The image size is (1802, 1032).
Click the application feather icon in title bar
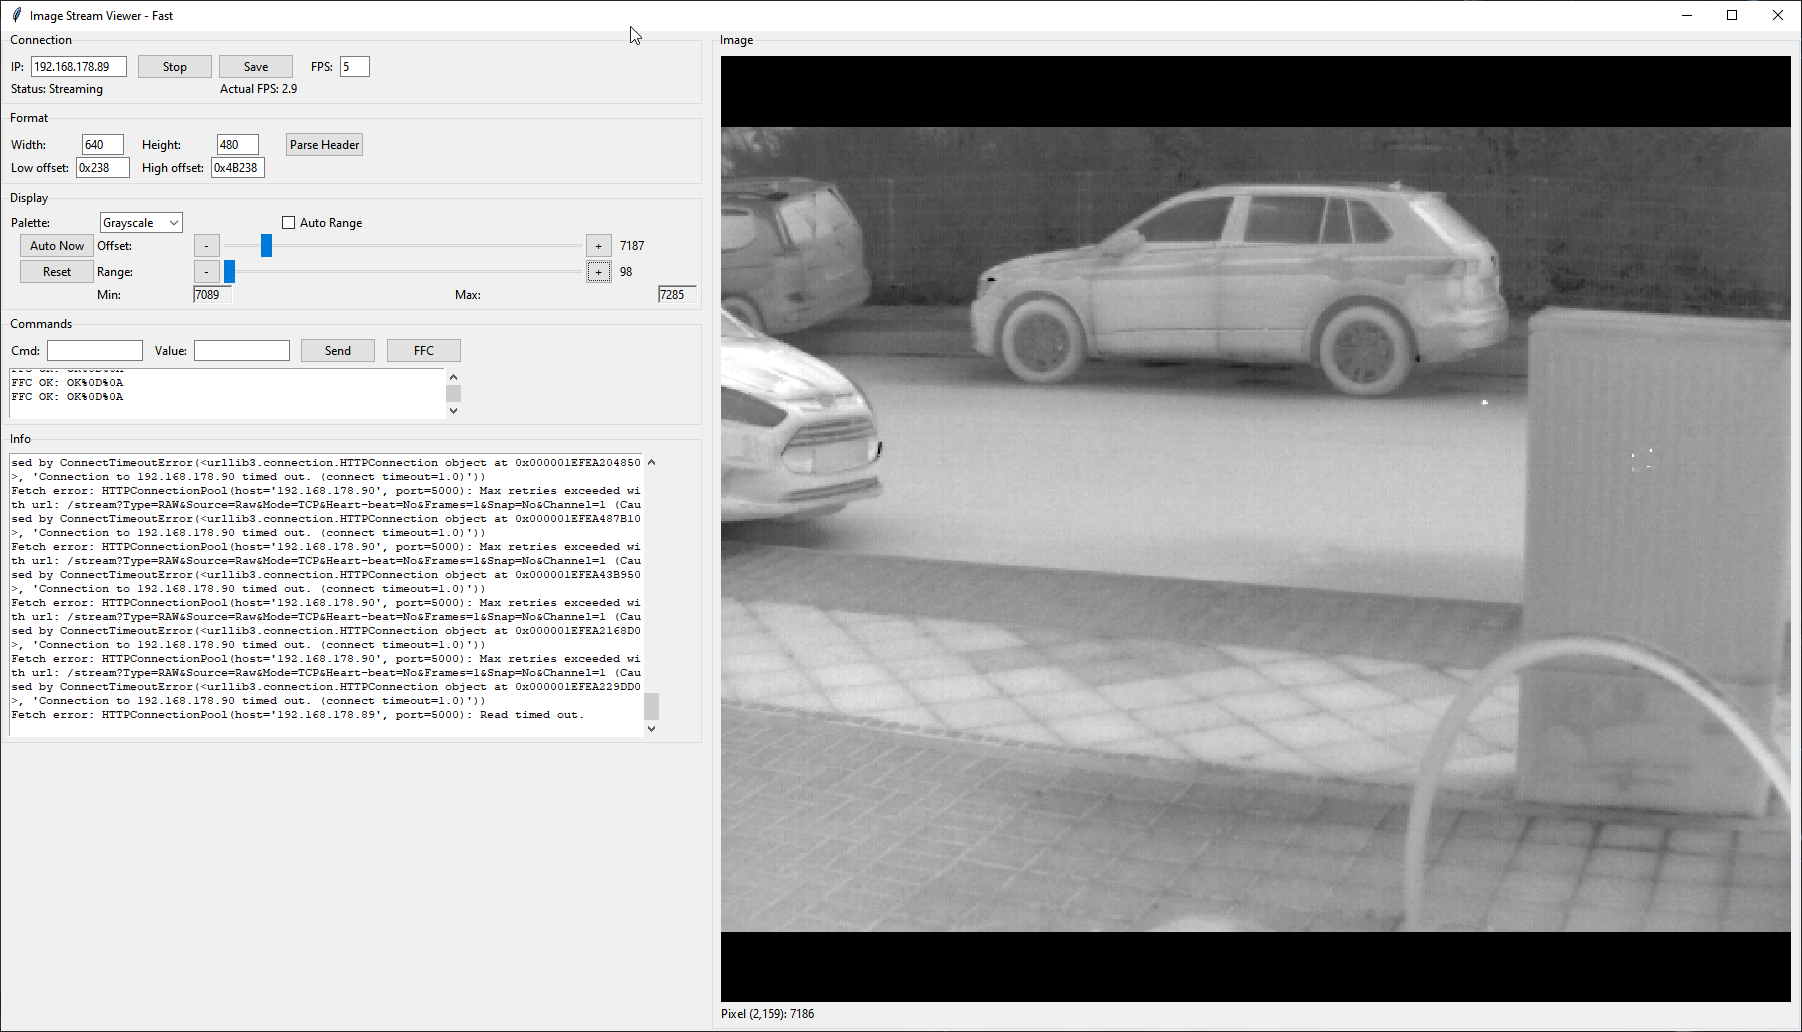click(16, 15)
